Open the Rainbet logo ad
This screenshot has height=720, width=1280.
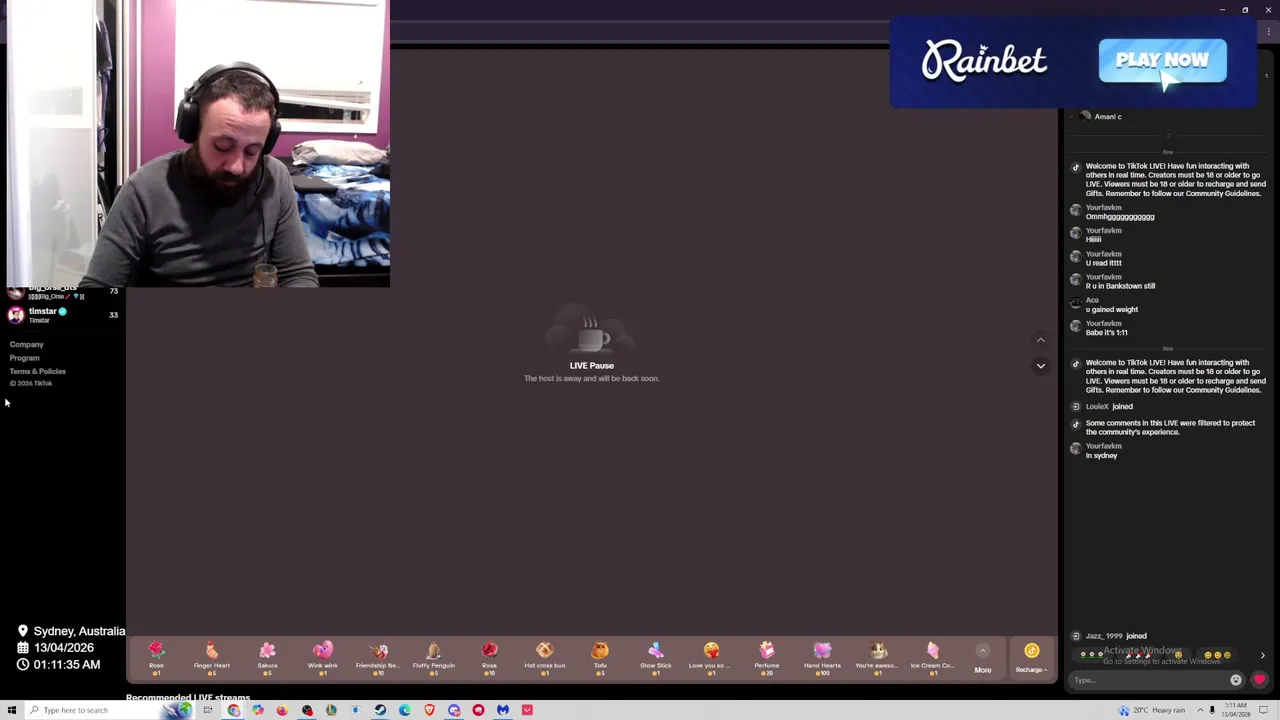[984, 61]
